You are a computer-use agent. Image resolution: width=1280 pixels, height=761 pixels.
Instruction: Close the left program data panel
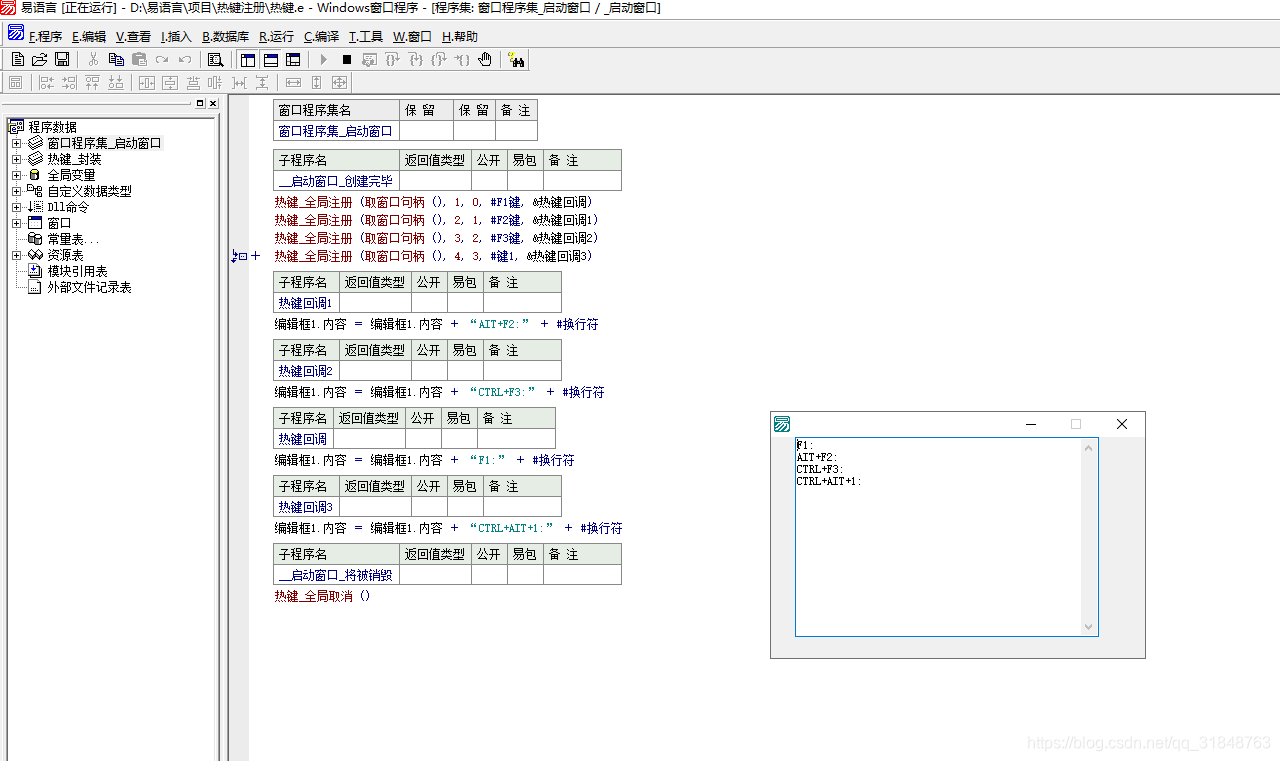213,103
